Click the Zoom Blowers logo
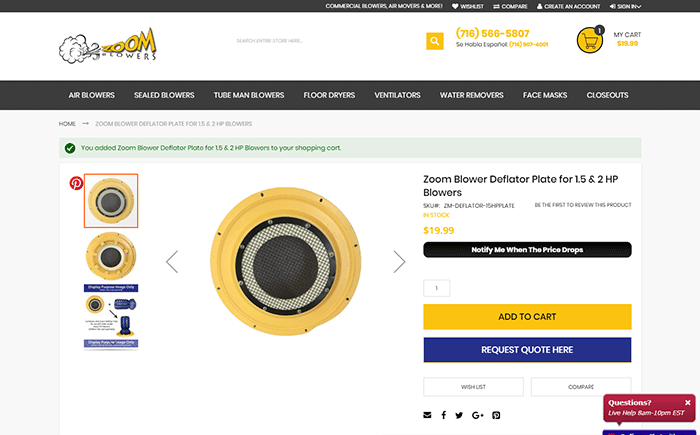 pos(108,45)
